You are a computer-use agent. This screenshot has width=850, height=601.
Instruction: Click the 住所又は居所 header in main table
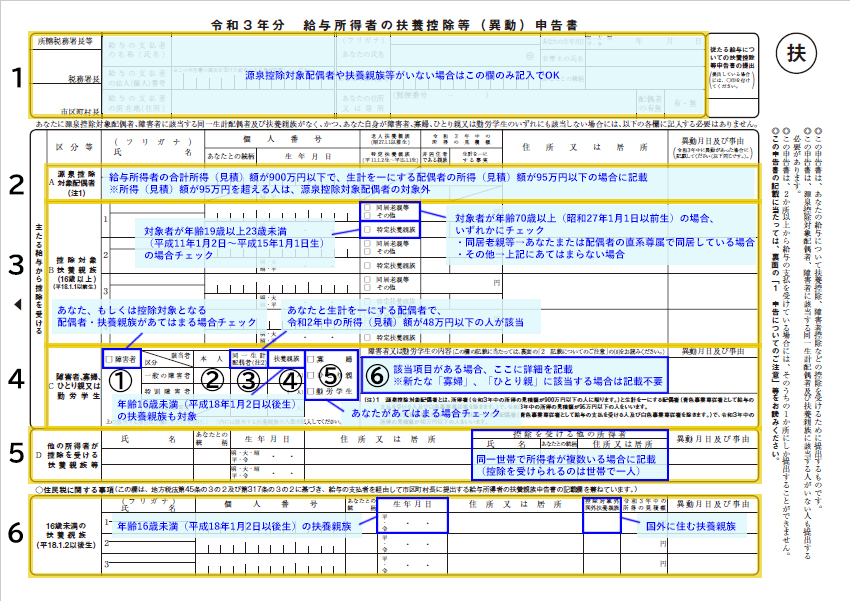(x=585, y=147)
